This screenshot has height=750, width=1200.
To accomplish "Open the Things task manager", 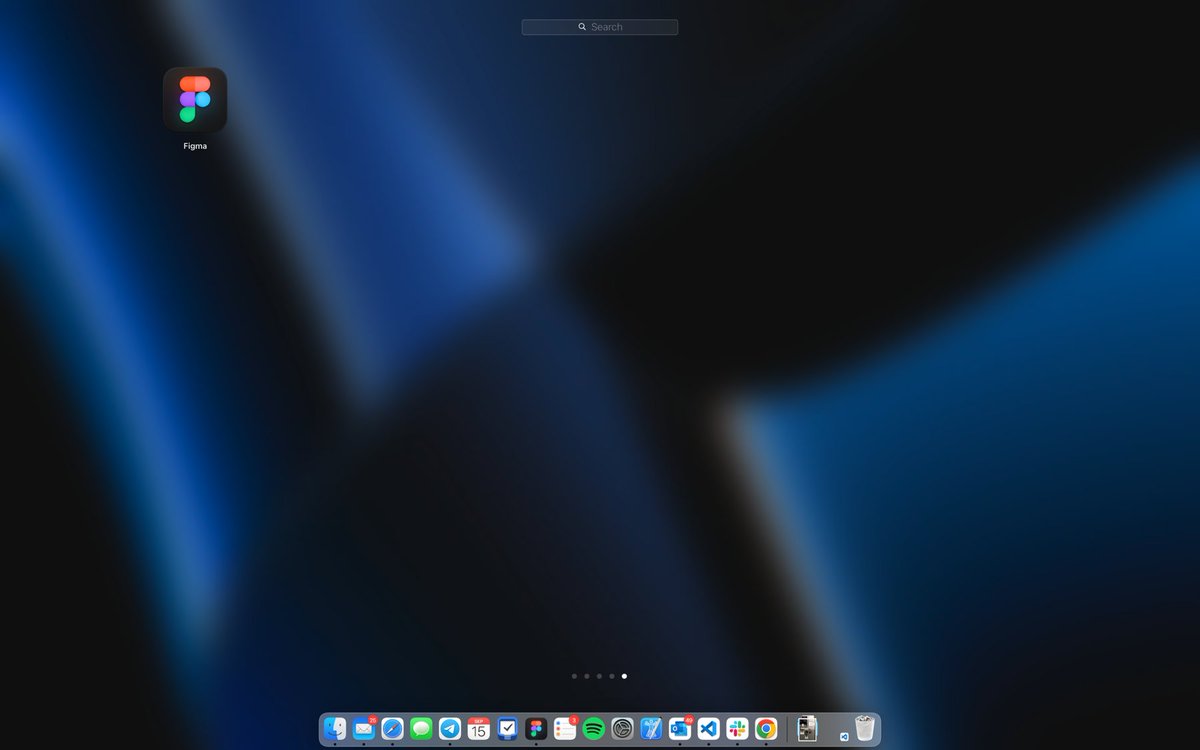I will click(x=508, y=728).
